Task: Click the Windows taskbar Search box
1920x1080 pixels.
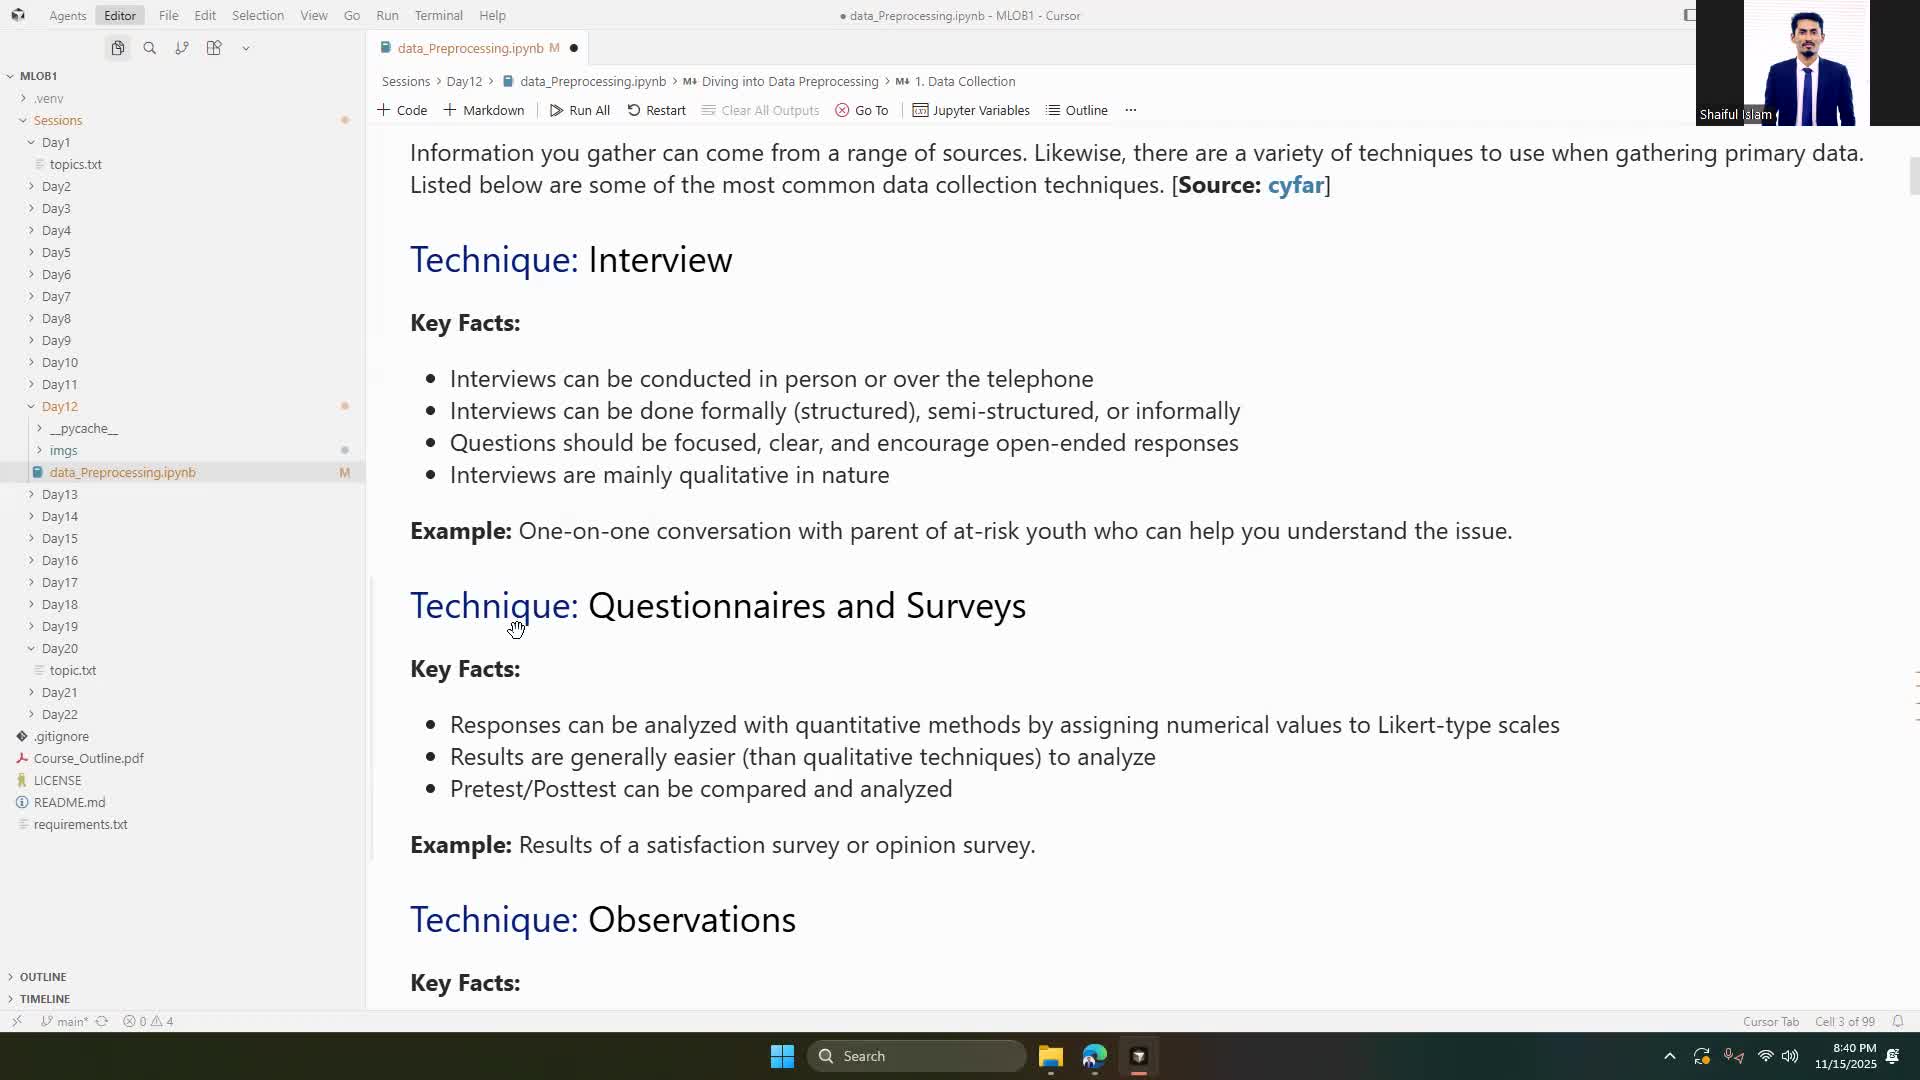Action: coord(915,1056)
